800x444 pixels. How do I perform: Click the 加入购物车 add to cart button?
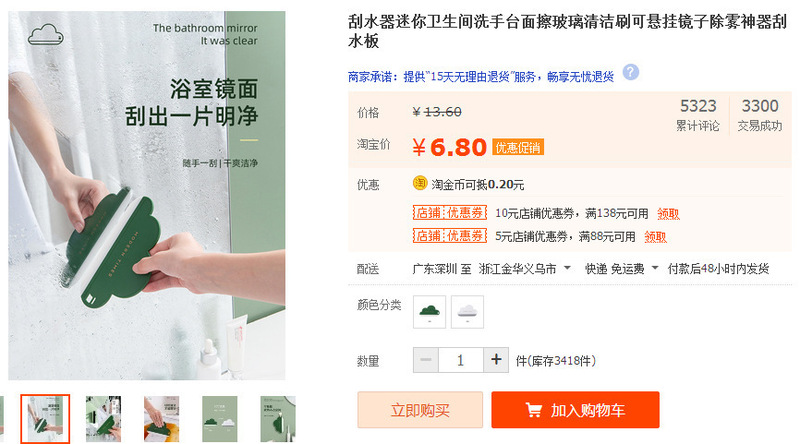pos(576,410)
